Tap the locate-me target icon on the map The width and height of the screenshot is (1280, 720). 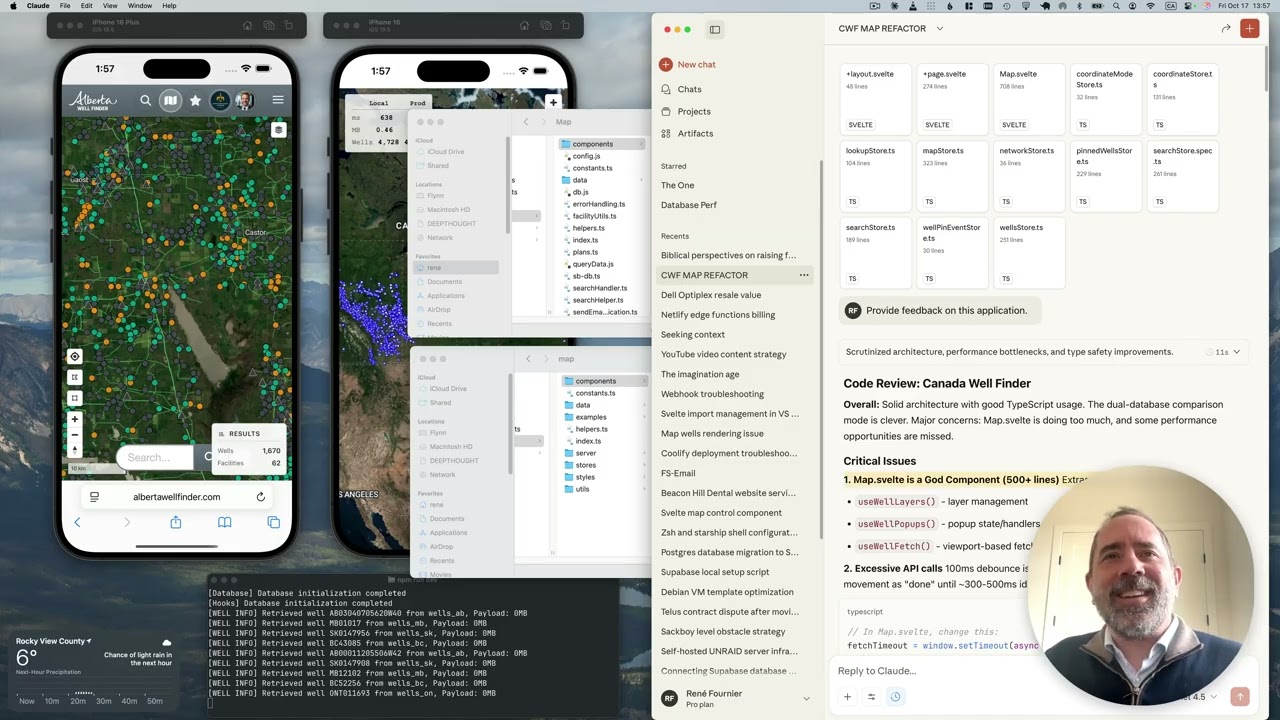point(74,357)
